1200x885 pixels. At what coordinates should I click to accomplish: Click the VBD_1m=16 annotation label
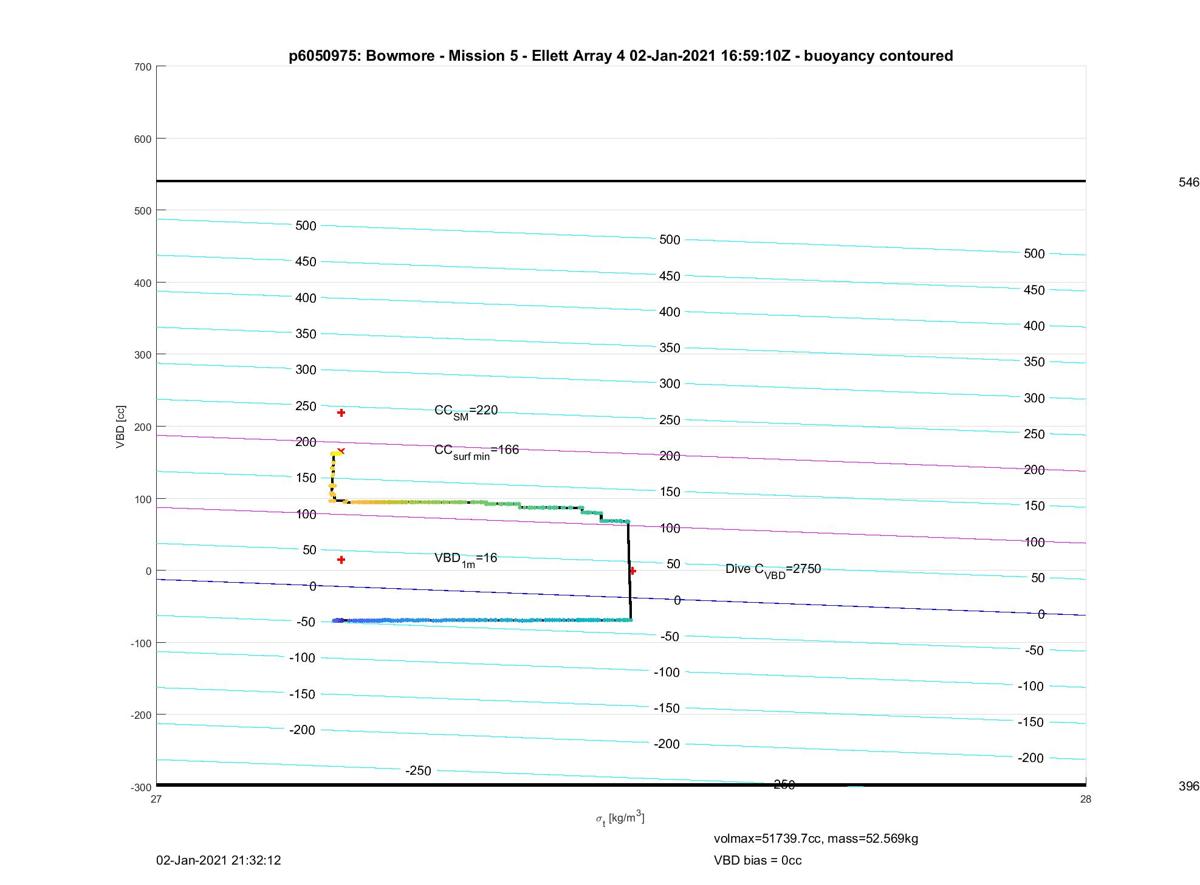(x=465, y=559)
